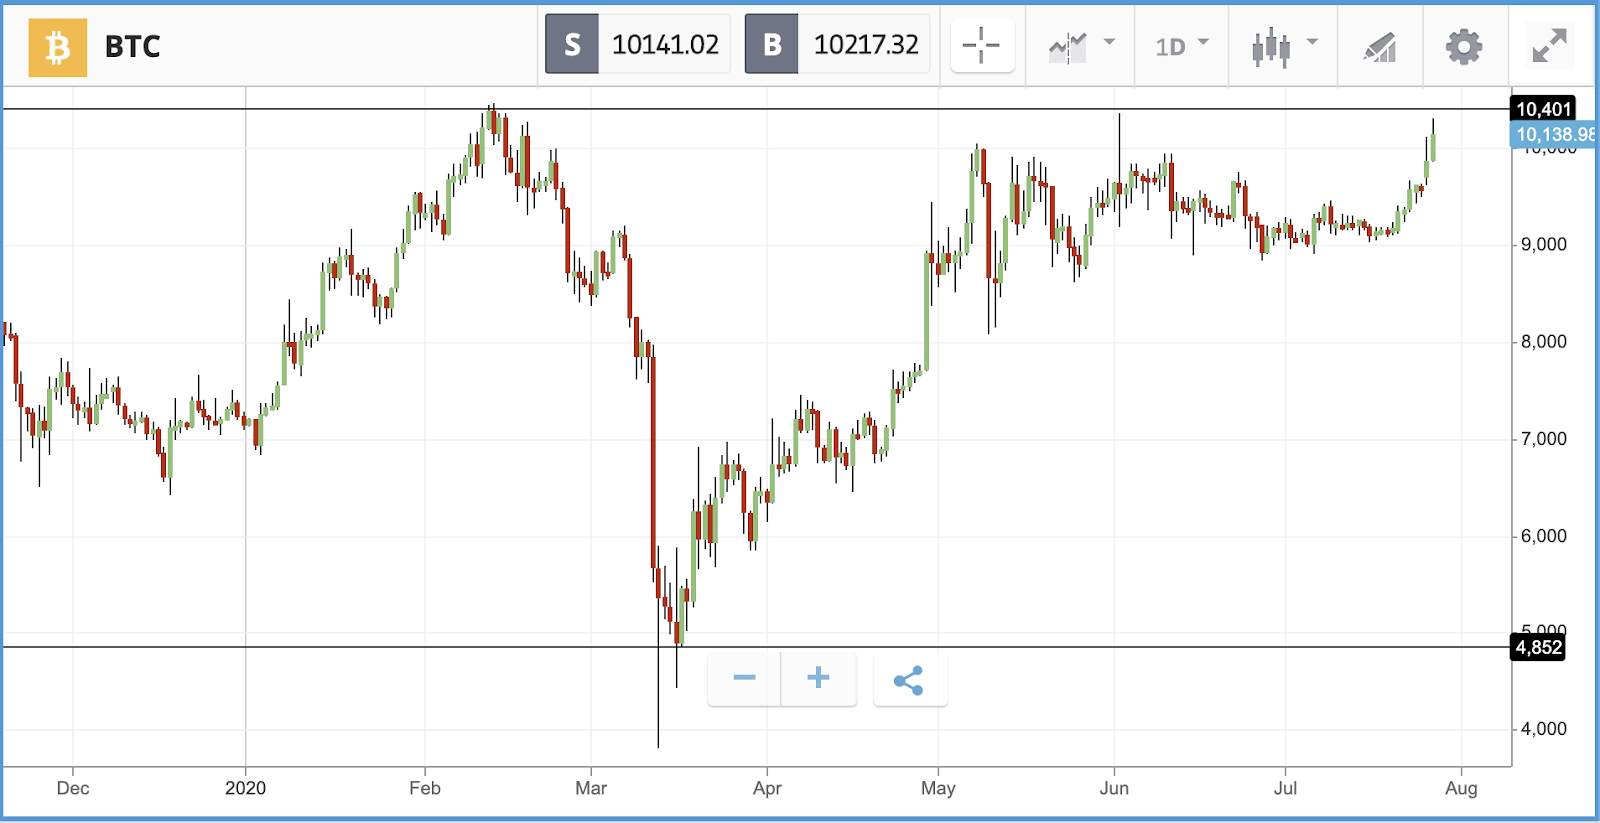
Task: Open the 1D timeframe dropdown
Action: coord(1182,46)
